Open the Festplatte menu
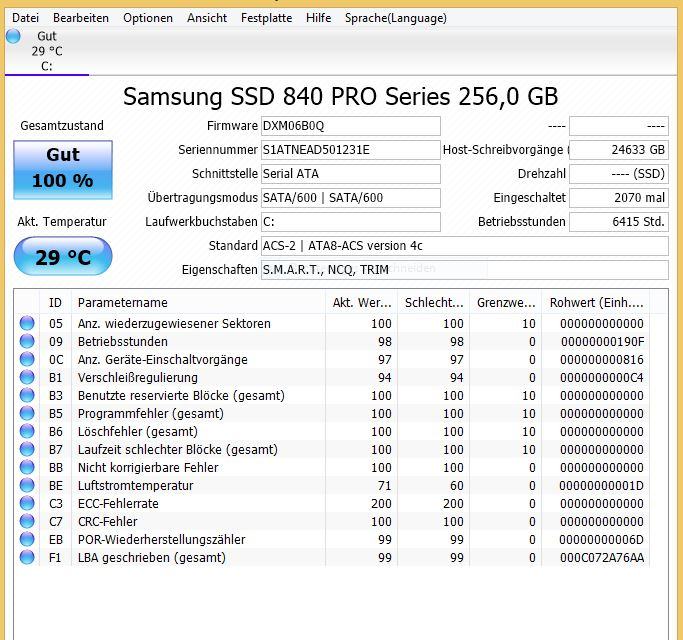Viewport: 683px width, 640px height. [x=266, y=18]
